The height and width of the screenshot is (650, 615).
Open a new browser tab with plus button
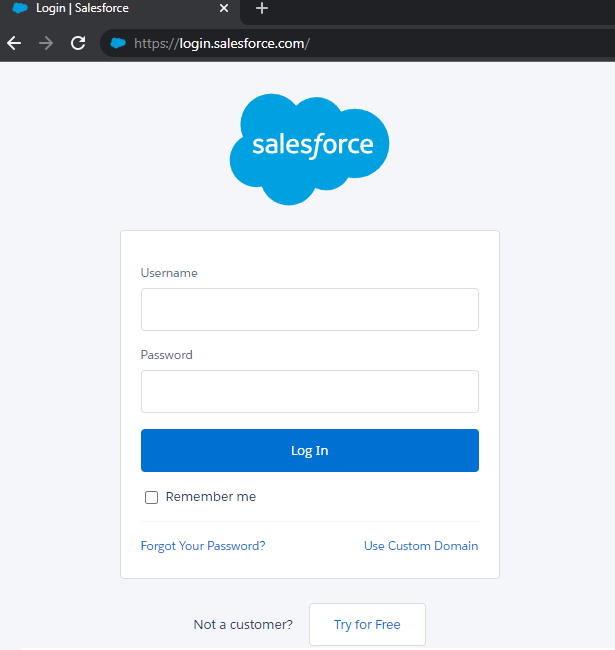click(x=262, y=9)
